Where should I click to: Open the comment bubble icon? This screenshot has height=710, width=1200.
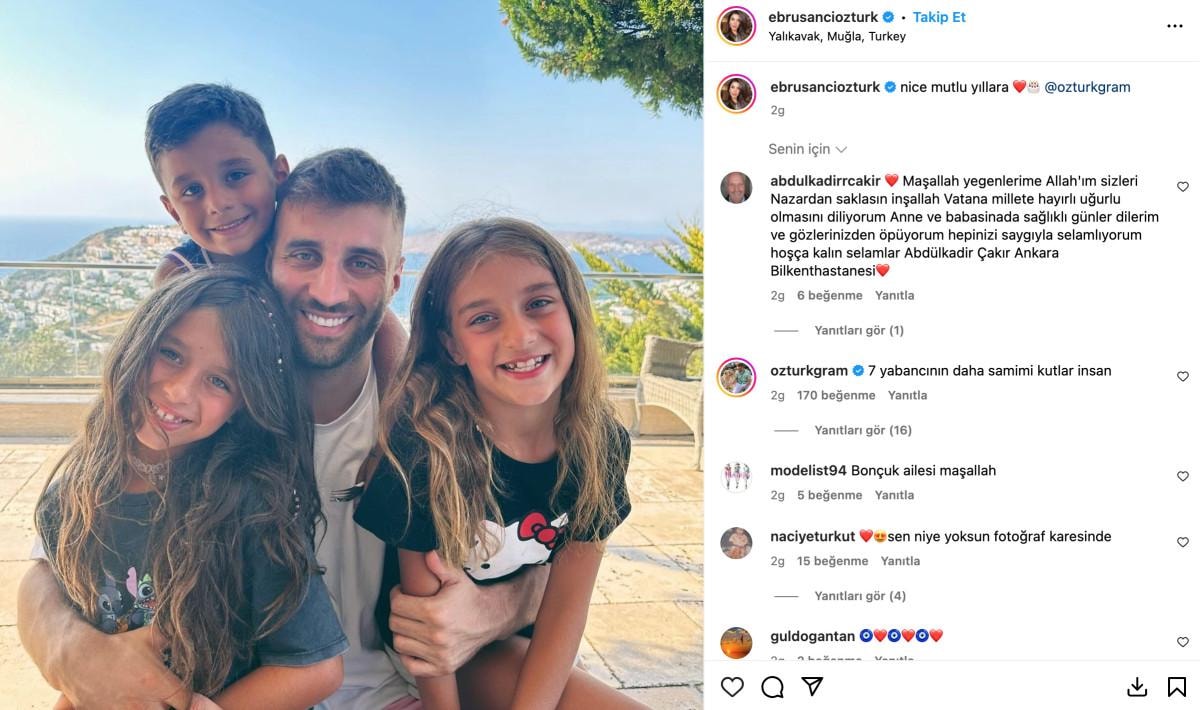[x=772, y=687]
